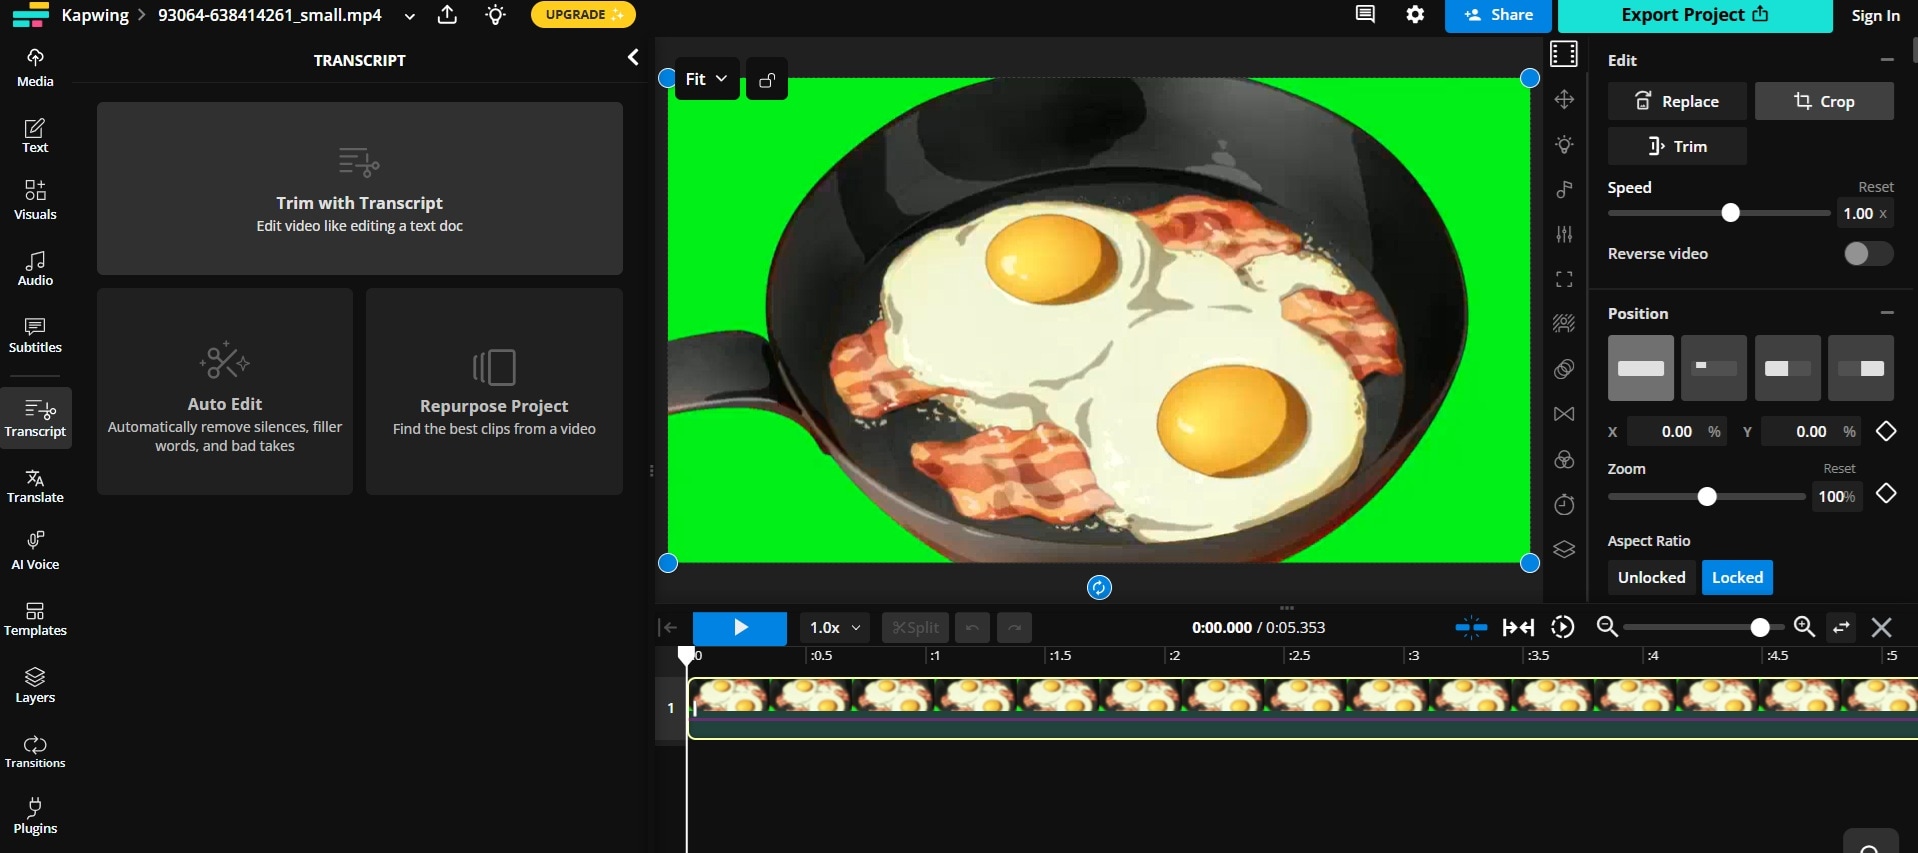Open the Repurpose Project card
1918x853 pixels.
coord(494,392)
